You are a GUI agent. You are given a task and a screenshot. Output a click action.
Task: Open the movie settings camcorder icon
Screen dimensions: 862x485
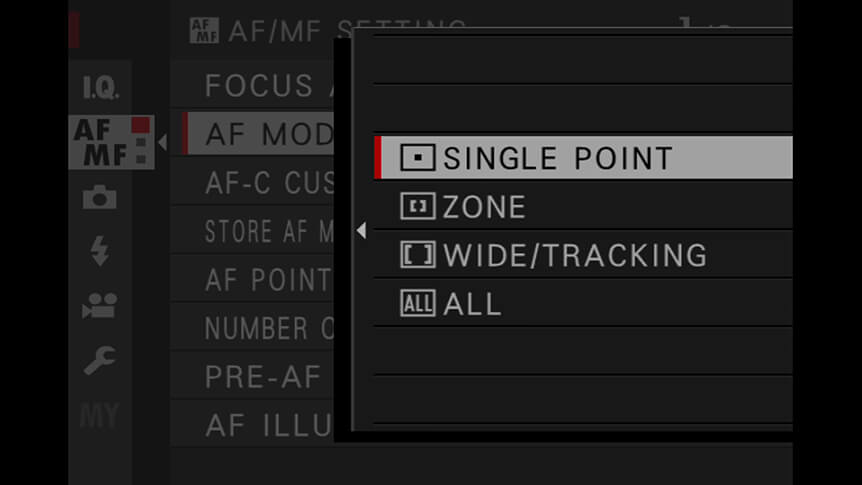click(x=100, y=306)
